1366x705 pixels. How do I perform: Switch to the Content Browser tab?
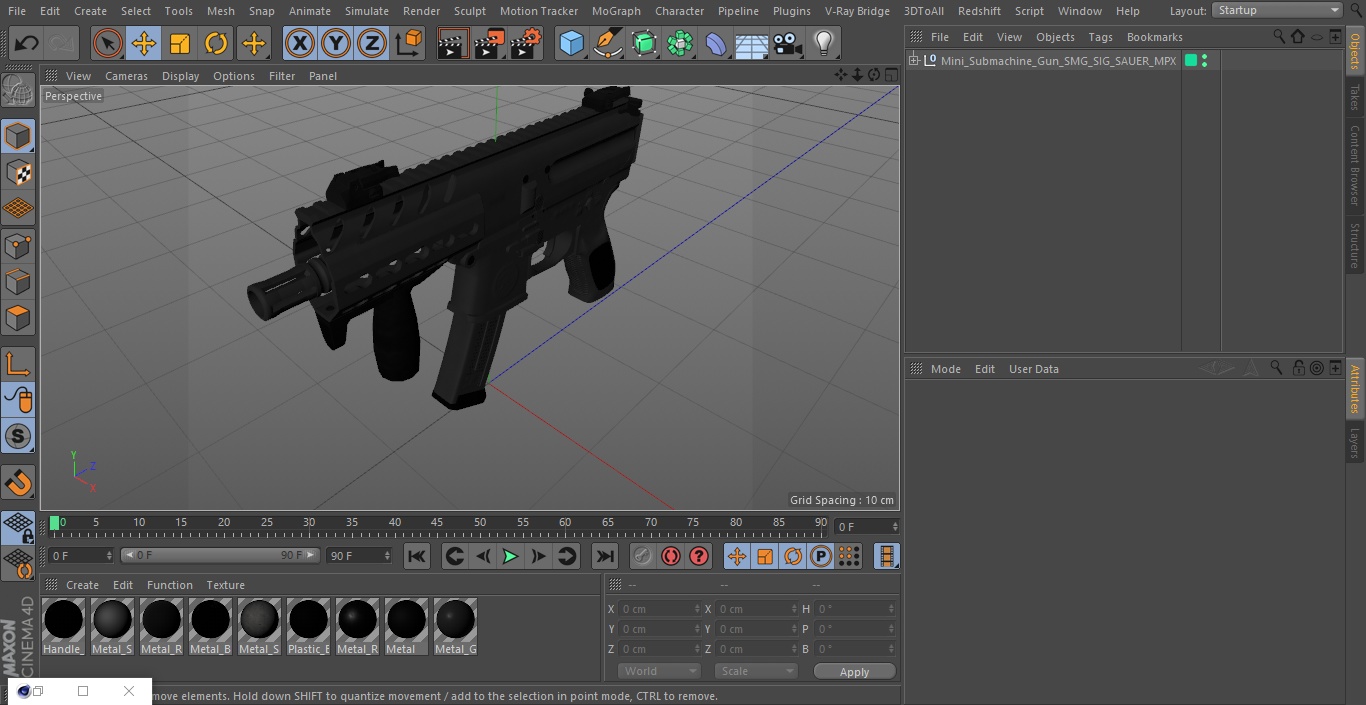[x=1355, y=165]
